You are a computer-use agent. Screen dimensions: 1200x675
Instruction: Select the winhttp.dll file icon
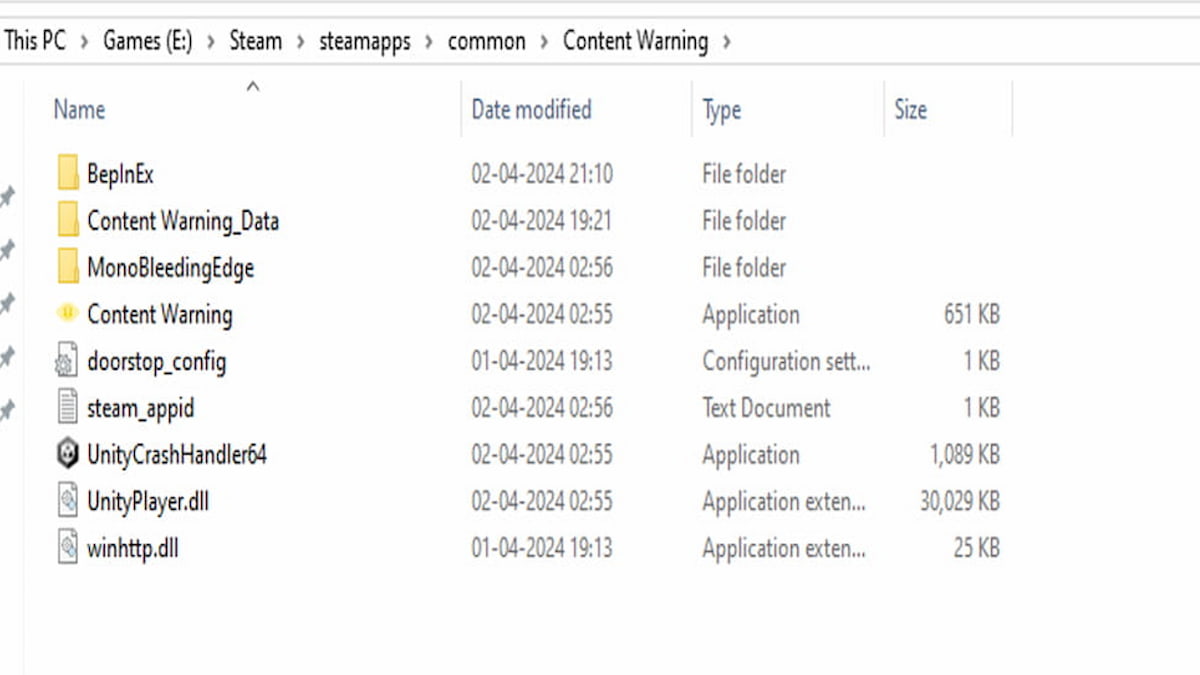point(67,548)
